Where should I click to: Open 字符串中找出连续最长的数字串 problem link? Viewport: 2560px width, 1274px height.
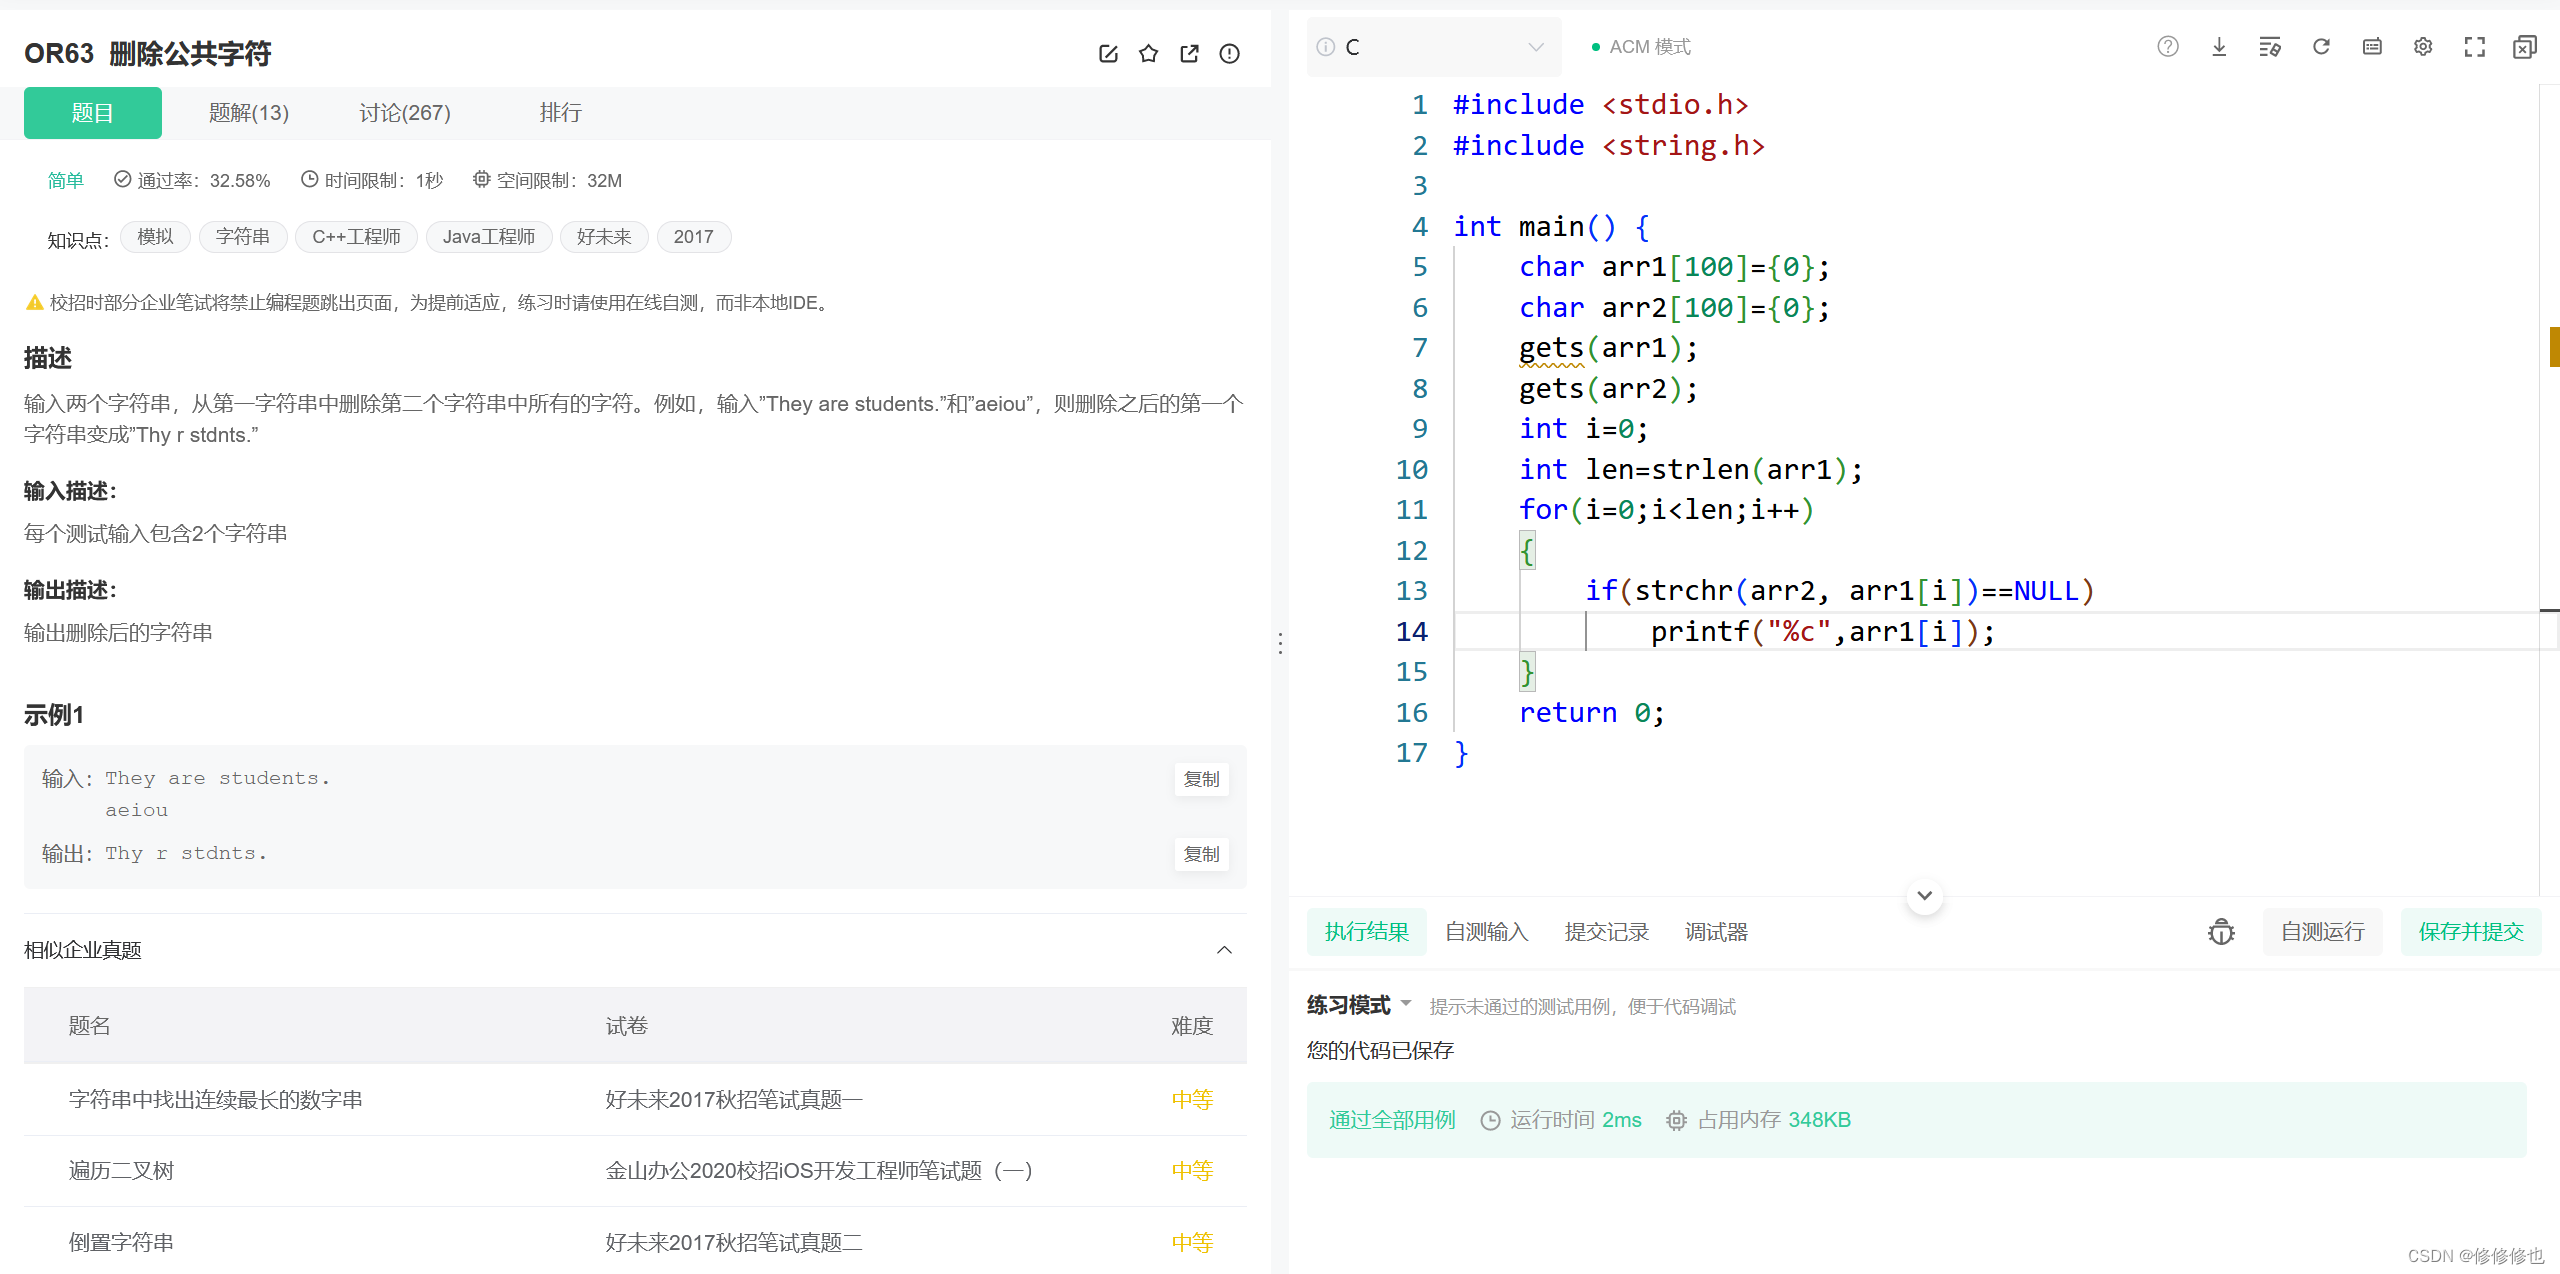(x=216, y=1100)
